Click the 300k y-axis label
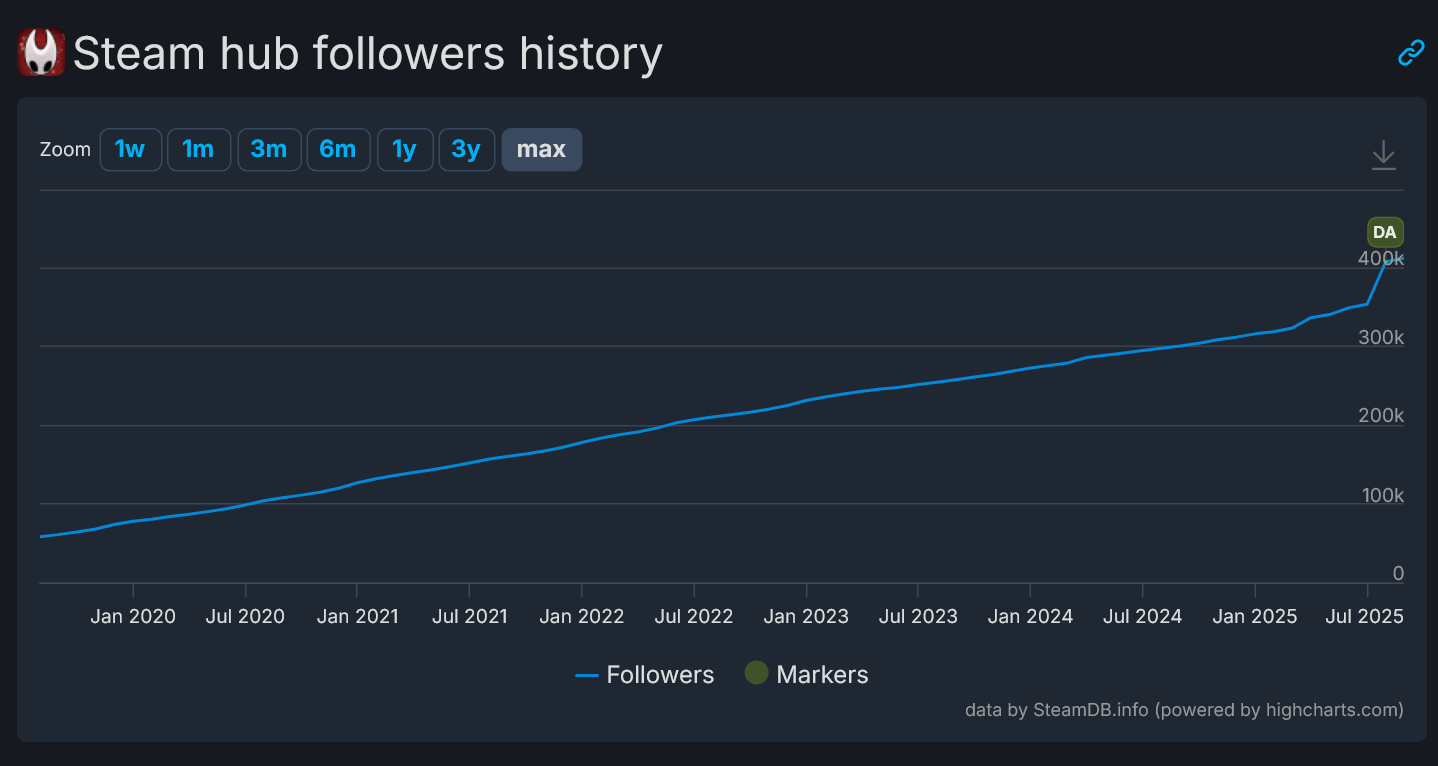The width and height of the screenshot is (1438, 766). point(1381,338)
